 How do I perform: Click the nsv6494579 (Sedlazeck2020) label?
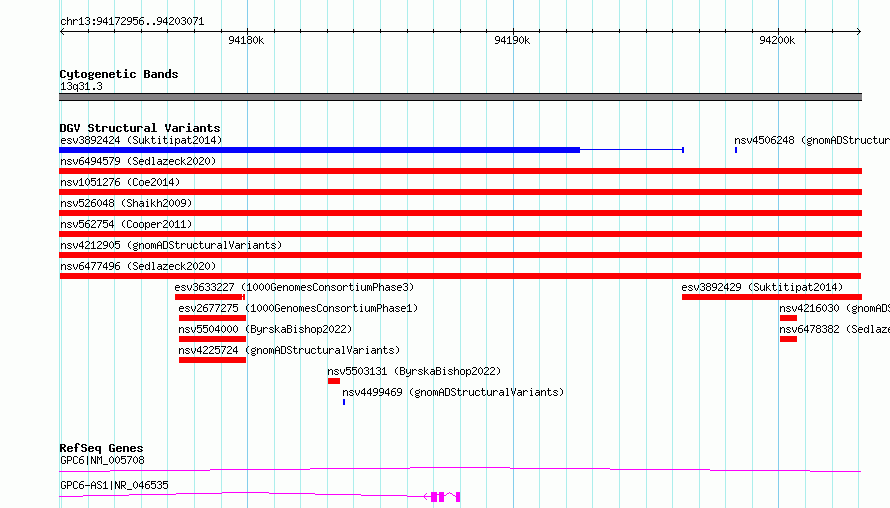(x=138, y=161)
